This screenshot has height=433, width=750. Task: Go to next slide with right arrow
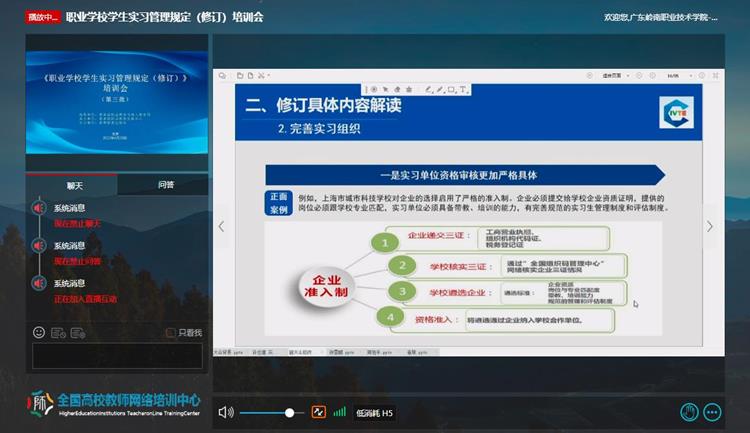point(710,227)
